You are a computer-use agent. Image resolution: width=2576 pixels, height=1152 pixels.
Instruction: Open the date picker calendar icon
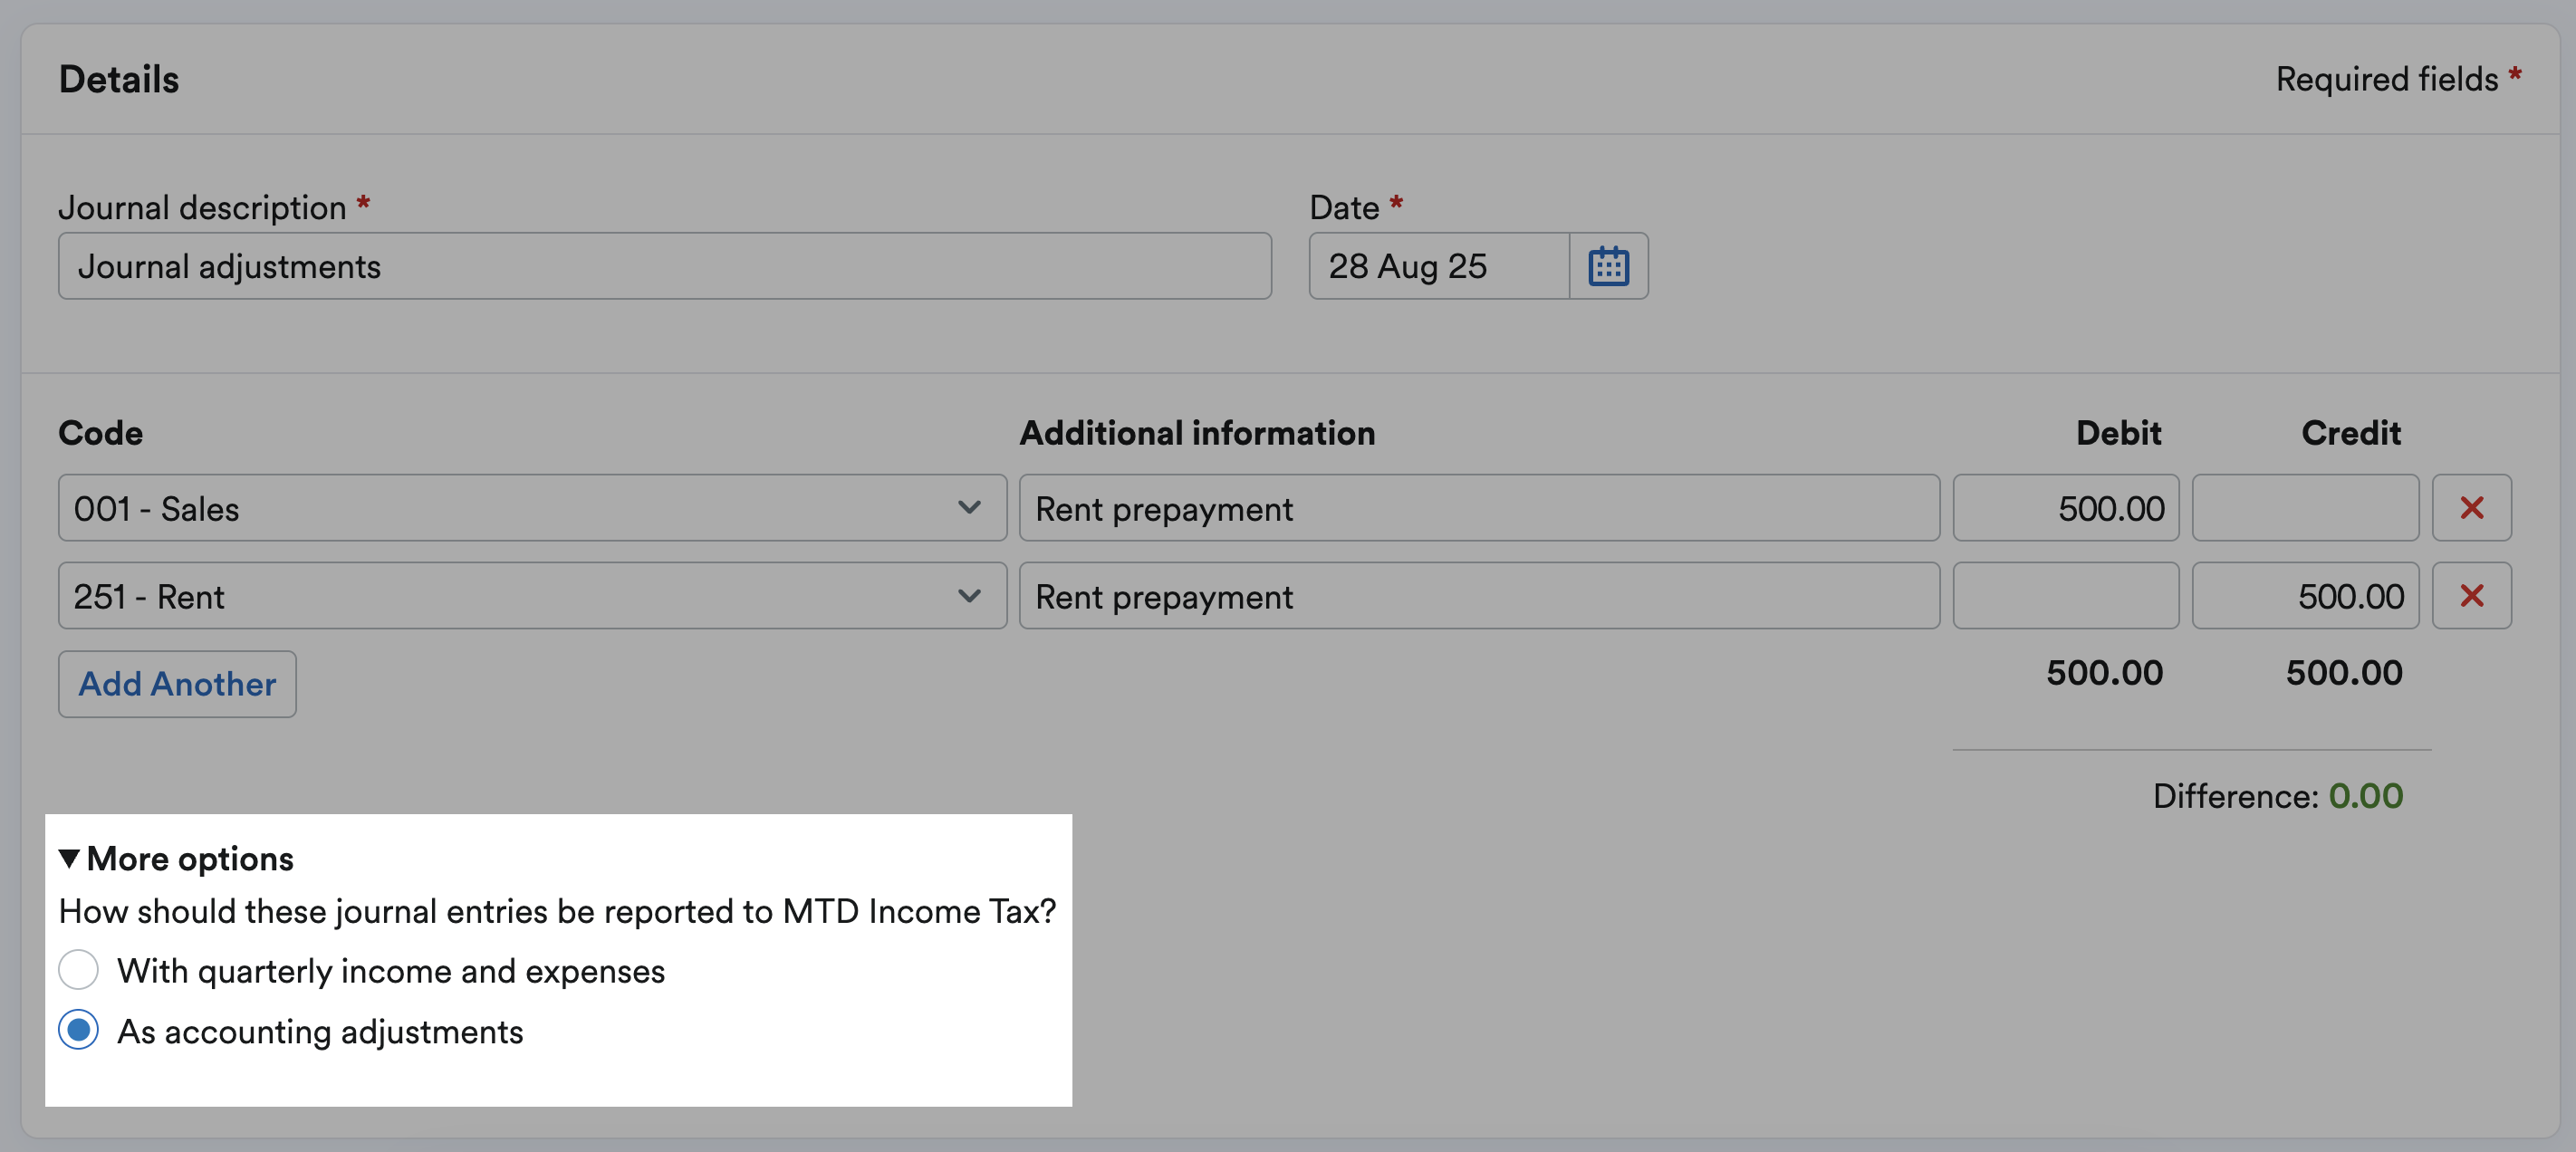tap(1608, 266)
